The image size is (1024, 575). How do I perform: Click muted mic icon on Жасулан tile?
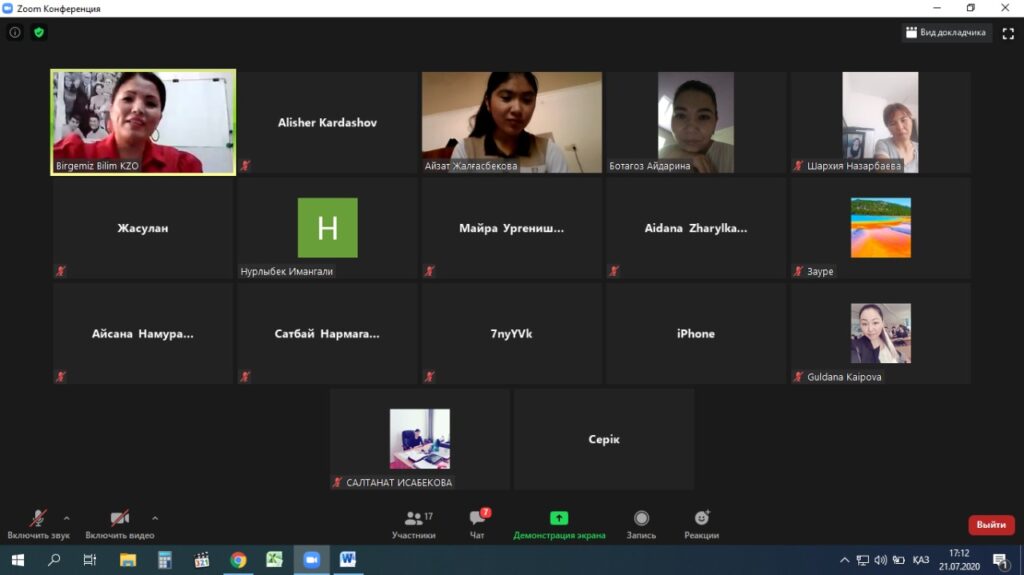[x=61, y=271]
